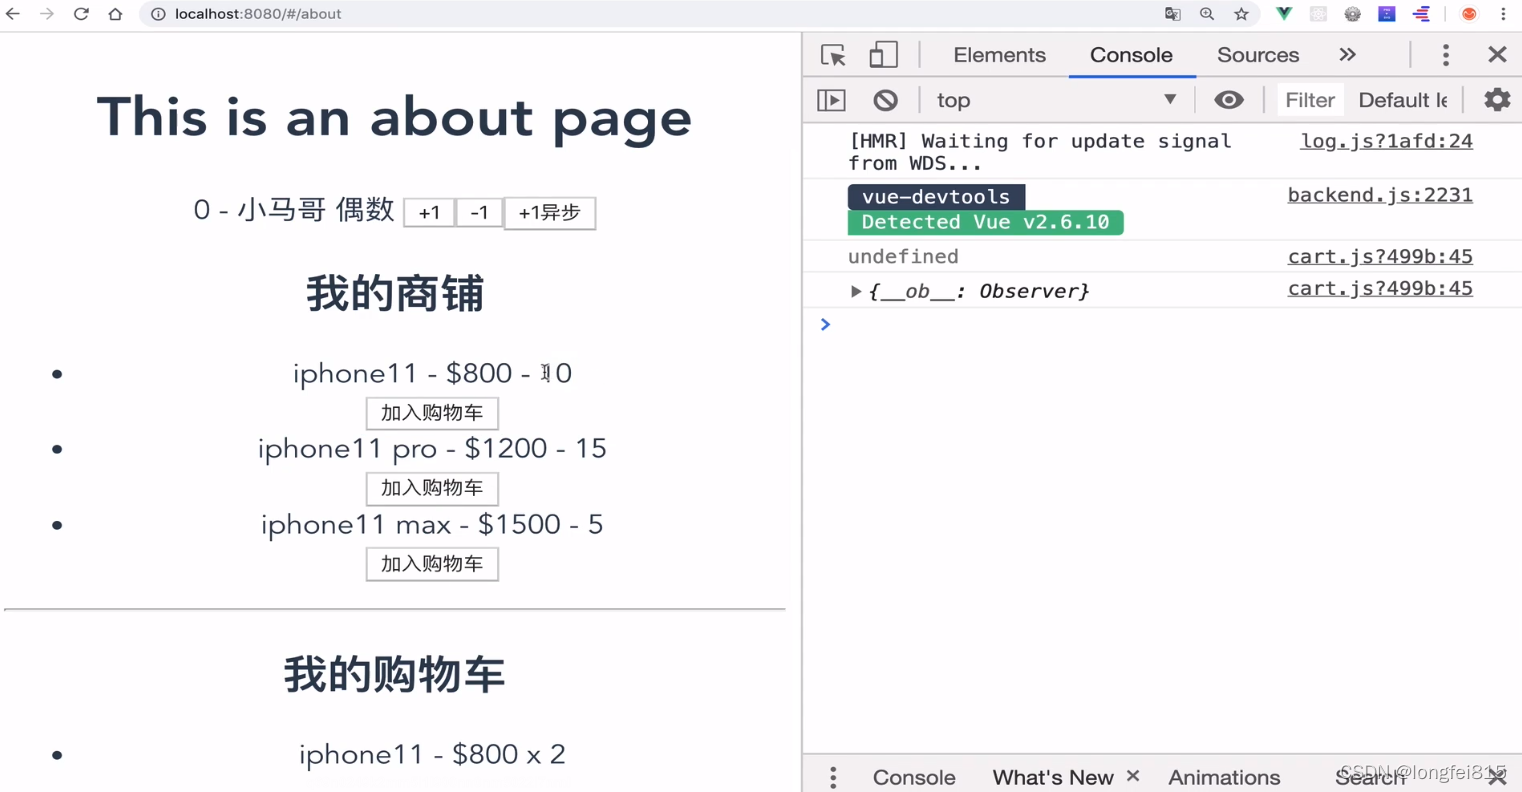Open the drawer three-dot menu
Viewport: 1522px width, 792px height.
click(x=833, y=777)
